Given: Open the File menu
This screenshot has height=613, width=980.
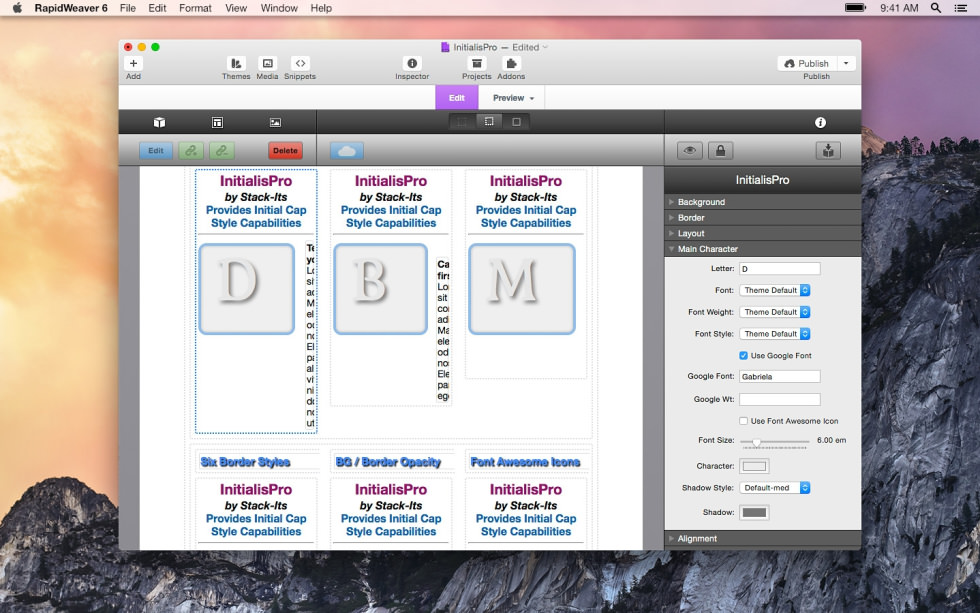Looking at the screenshot, I should pyautogui.click(x=128, y=8).
